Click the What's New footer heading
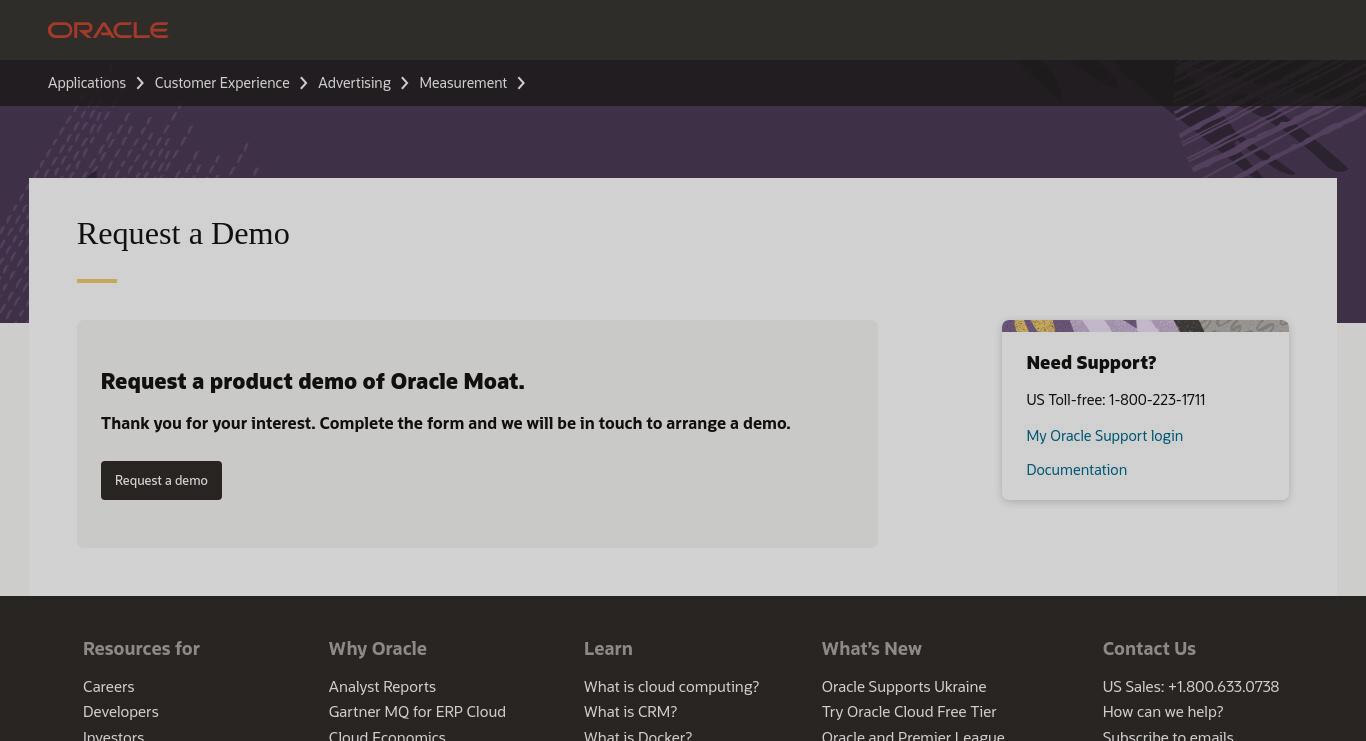The image size is (1366, 741). [871, 648]
